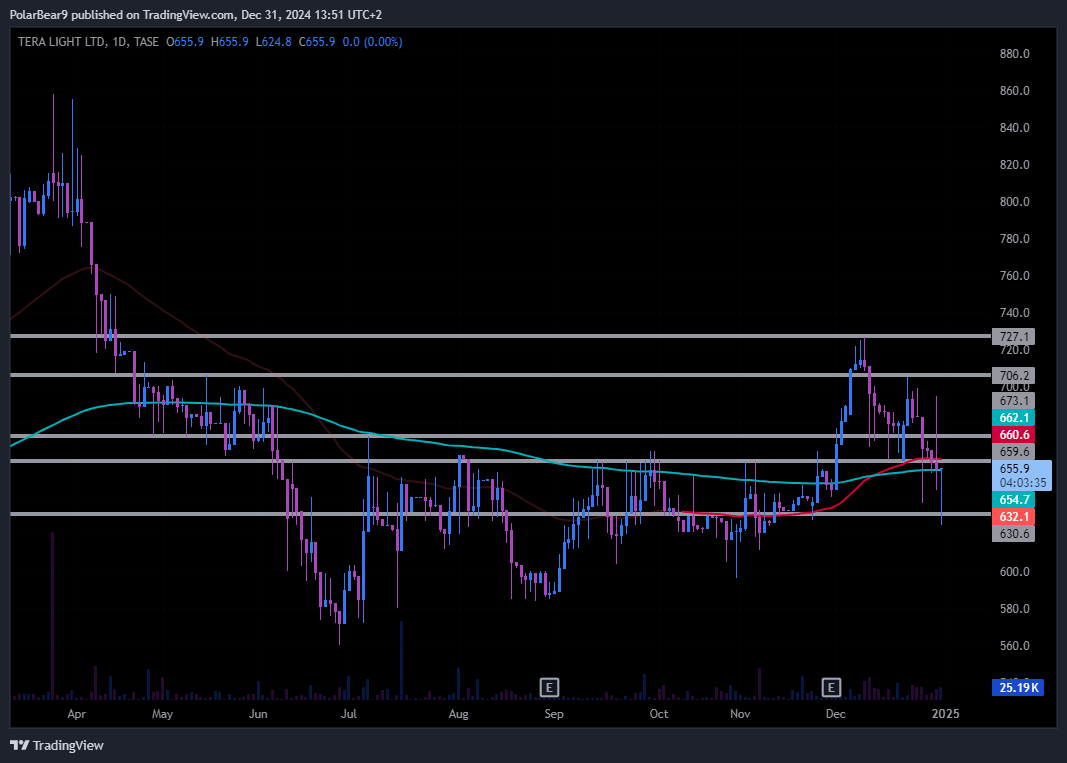Click the C655.9 close value
Image resolution: width=1067 pixels, height=763 pixels.
317,42
